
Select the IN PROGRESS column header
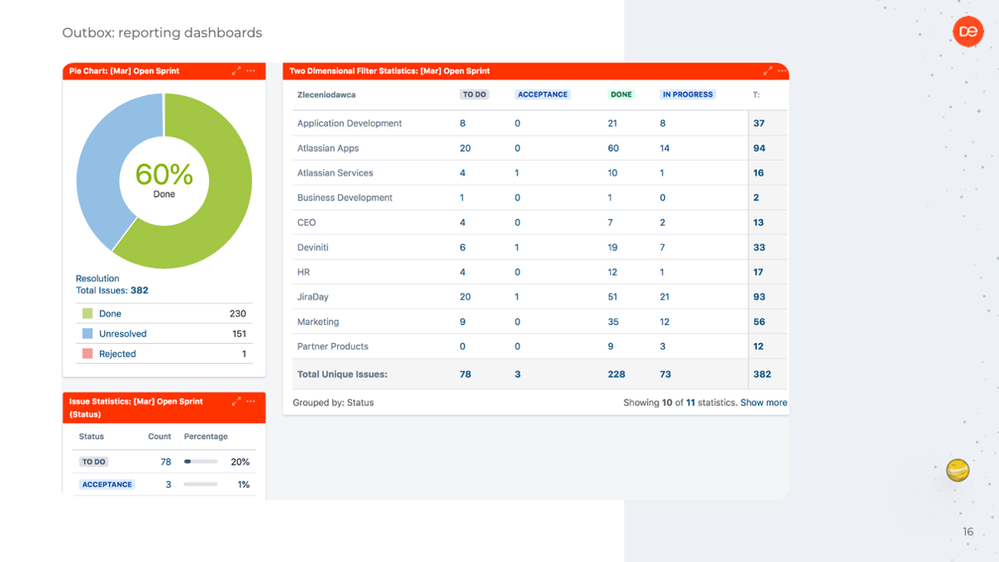click(x=687, y=94)
